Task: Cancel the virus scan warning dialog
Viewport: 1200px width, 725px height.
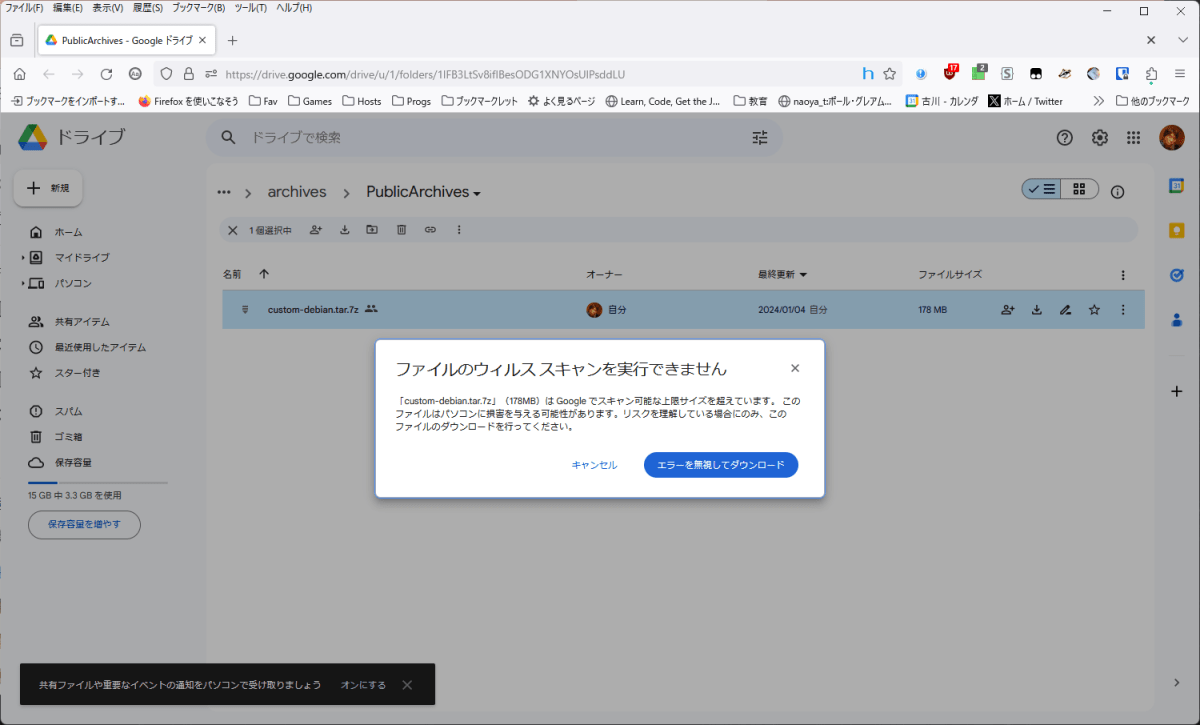Action: tap(594, 464)
